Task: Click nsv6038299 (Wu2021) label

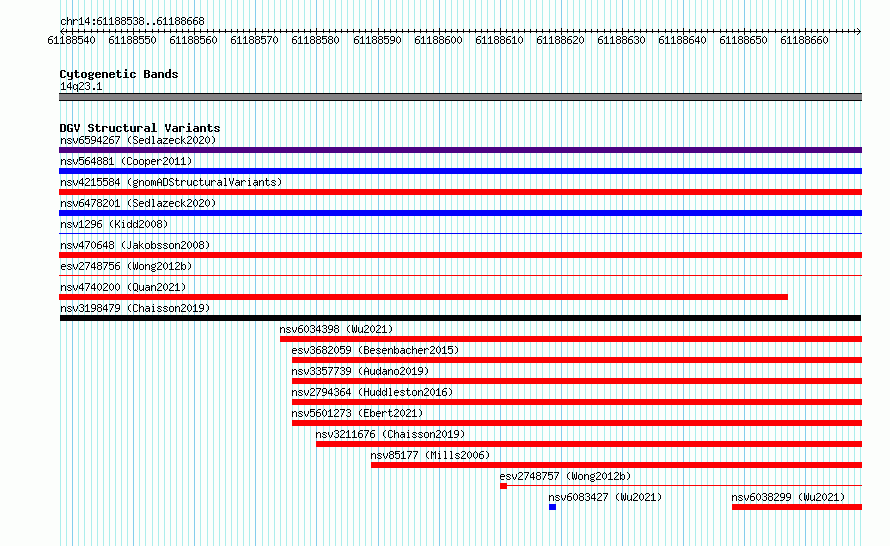Action: pyautogui.click(x=788, y=497)
